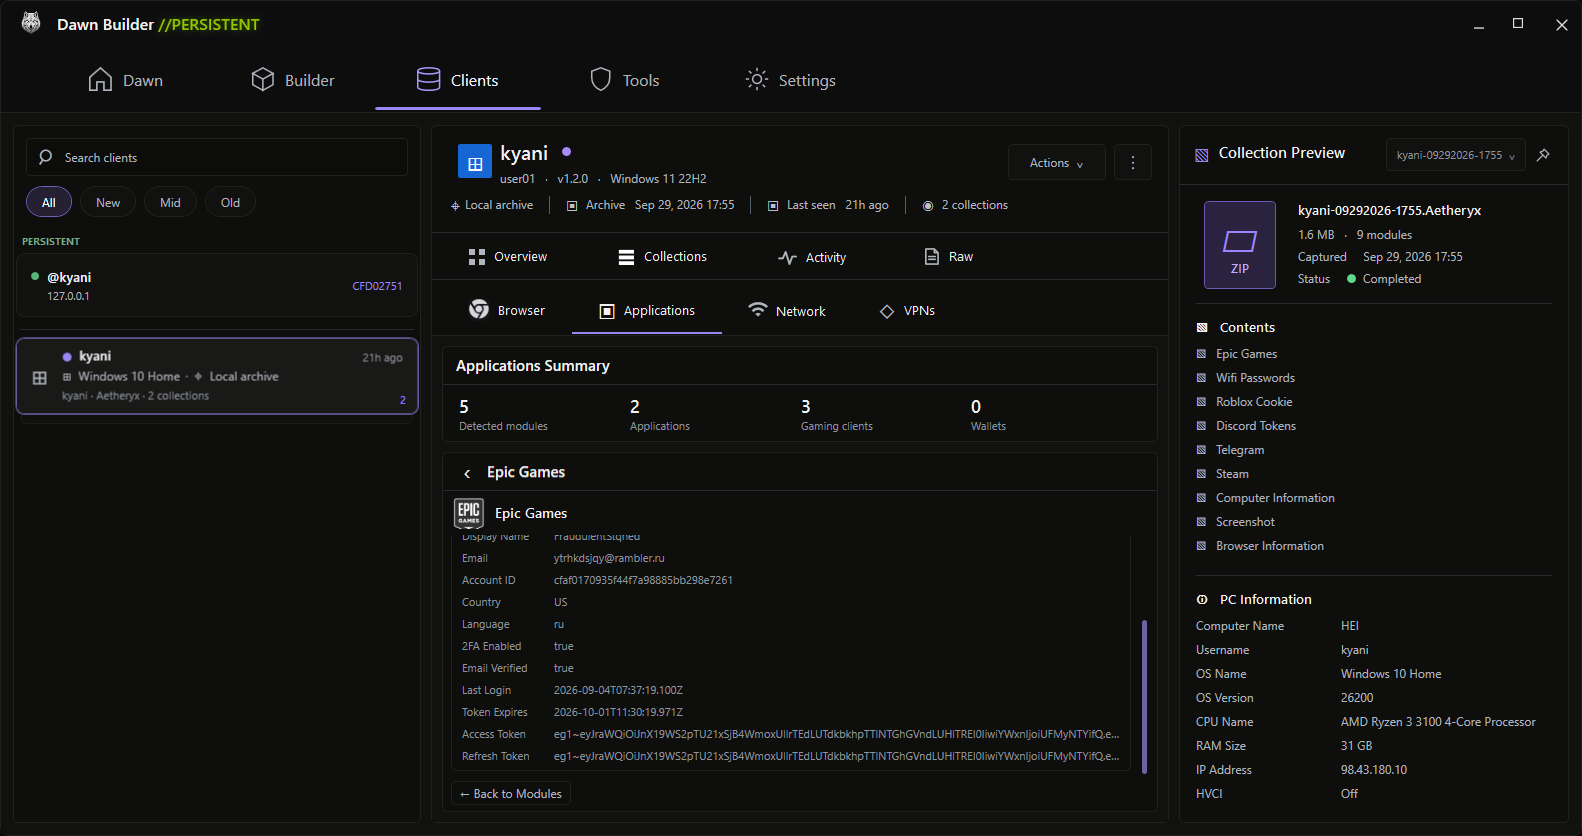Select the All filter pill
This screenshot has height=836, width=1582.
49,202
